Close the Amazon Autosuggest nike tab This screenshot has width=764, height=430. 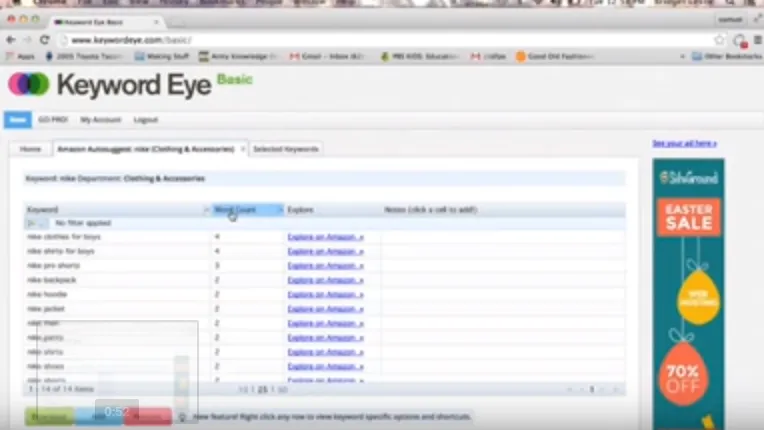click(x=242, y=149)
